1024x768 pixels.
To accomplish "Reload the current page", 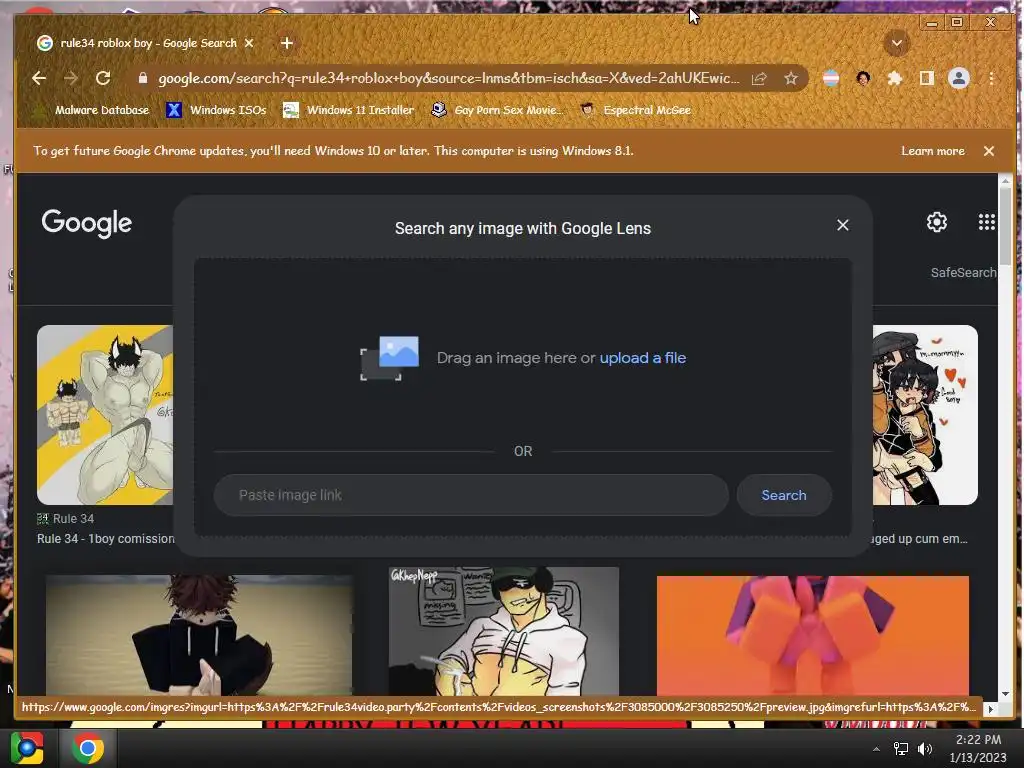I will (x=103, y=78).
